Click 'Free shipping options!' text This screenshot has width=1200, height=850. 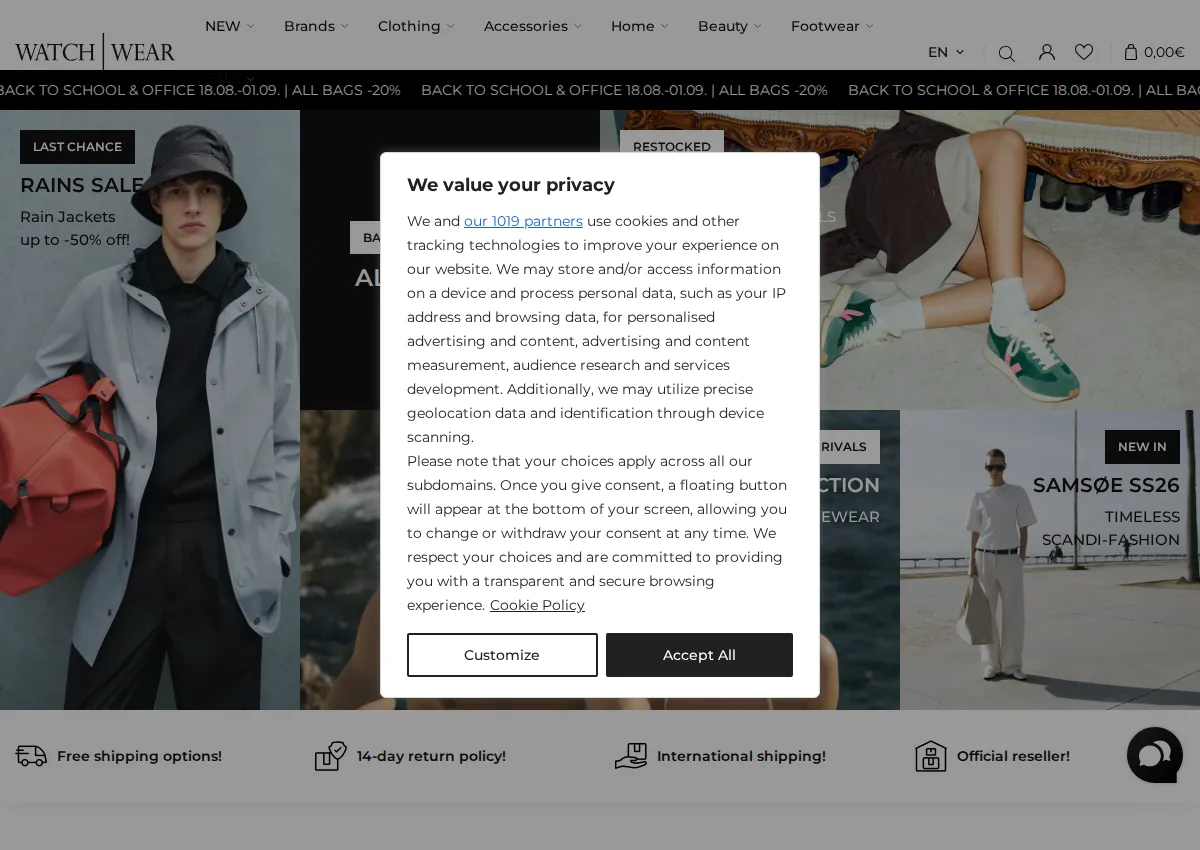(x=139, y=756)
